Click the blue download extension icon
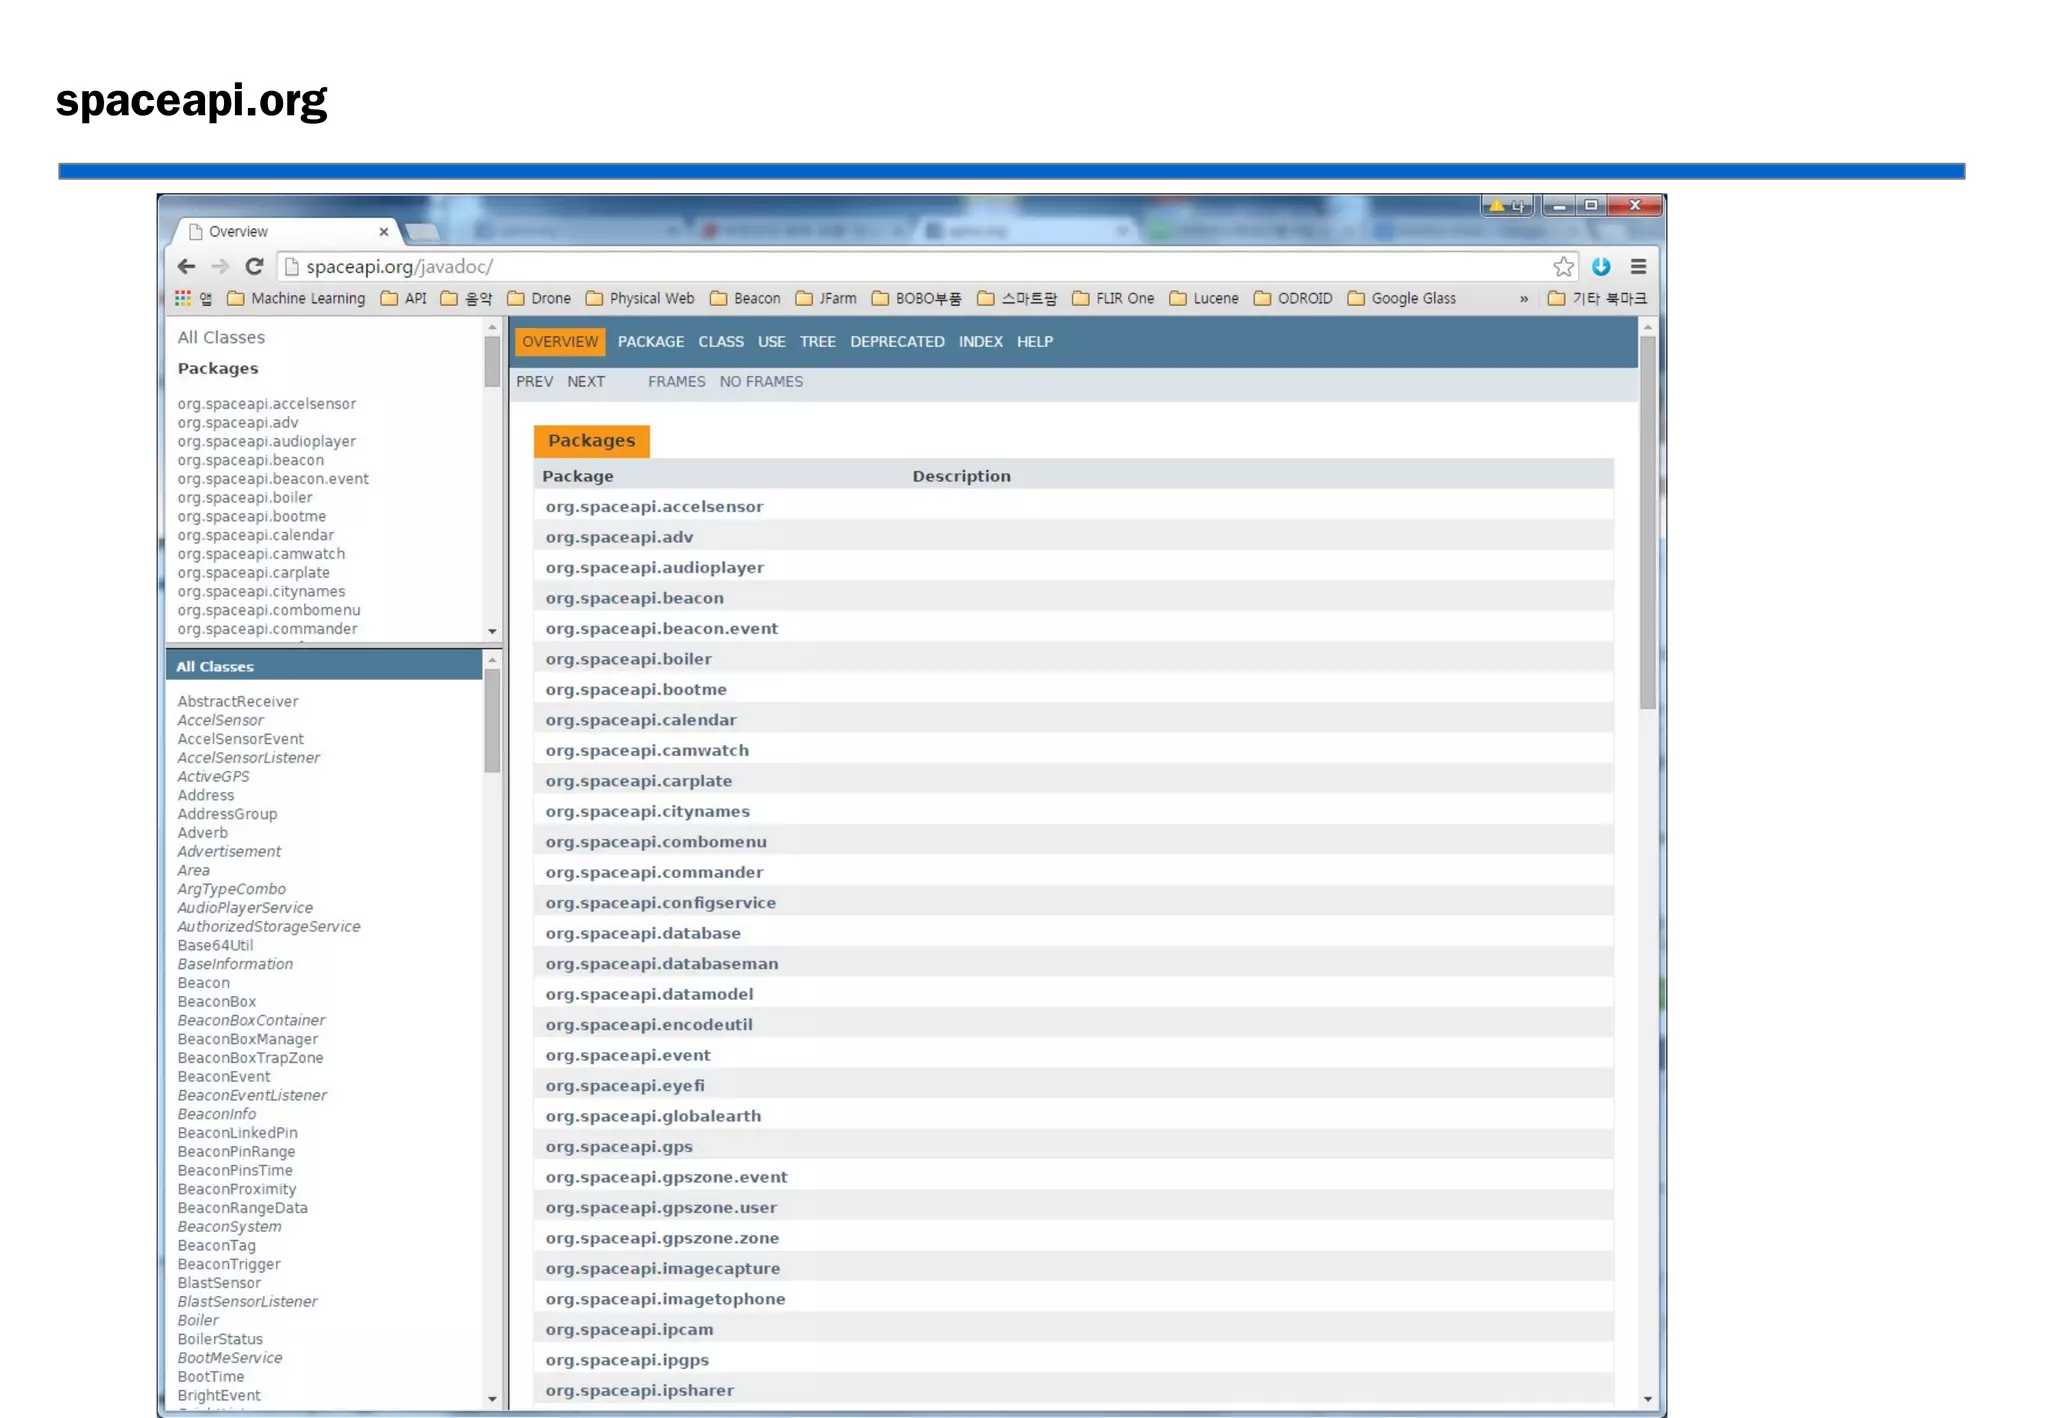Viewport: 2048px width, 1418px height. (1601, 267)
